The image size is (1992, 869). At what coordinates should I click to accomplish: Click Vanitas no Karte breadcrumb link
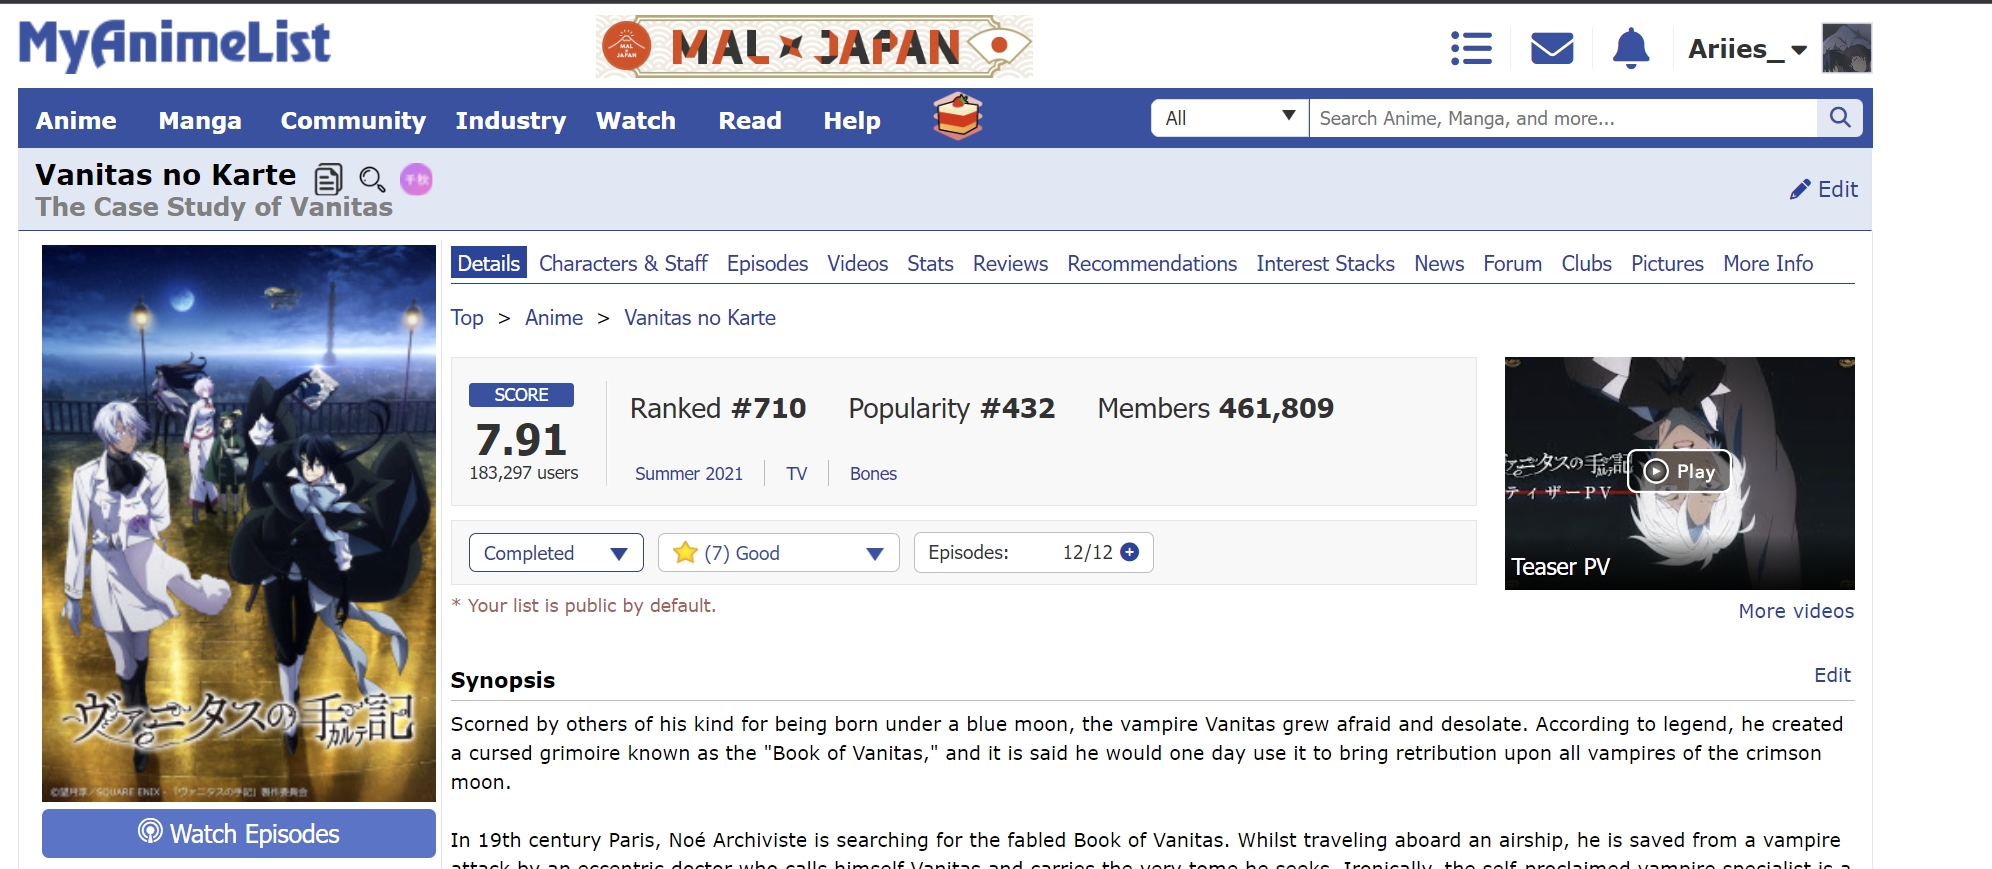coord(700,318)
